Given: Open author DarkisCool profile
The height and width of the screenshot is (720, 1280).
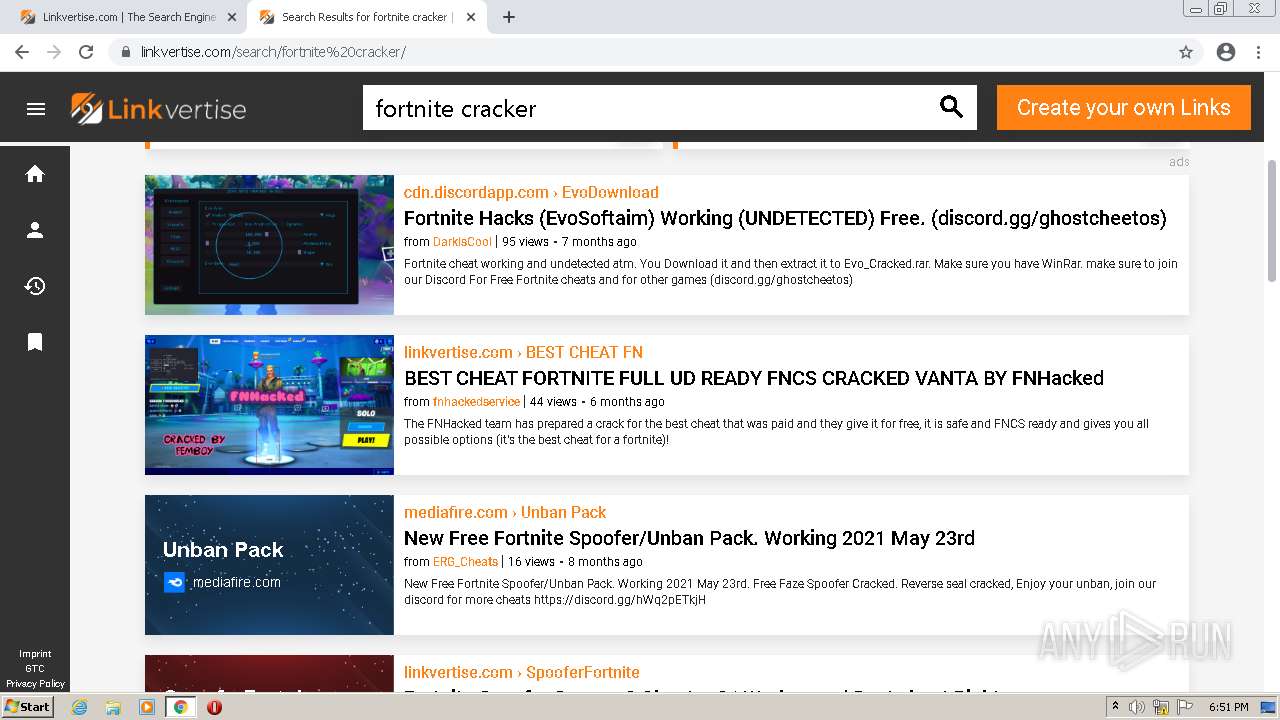Looking at the screenshot, I should coord(462,242).
